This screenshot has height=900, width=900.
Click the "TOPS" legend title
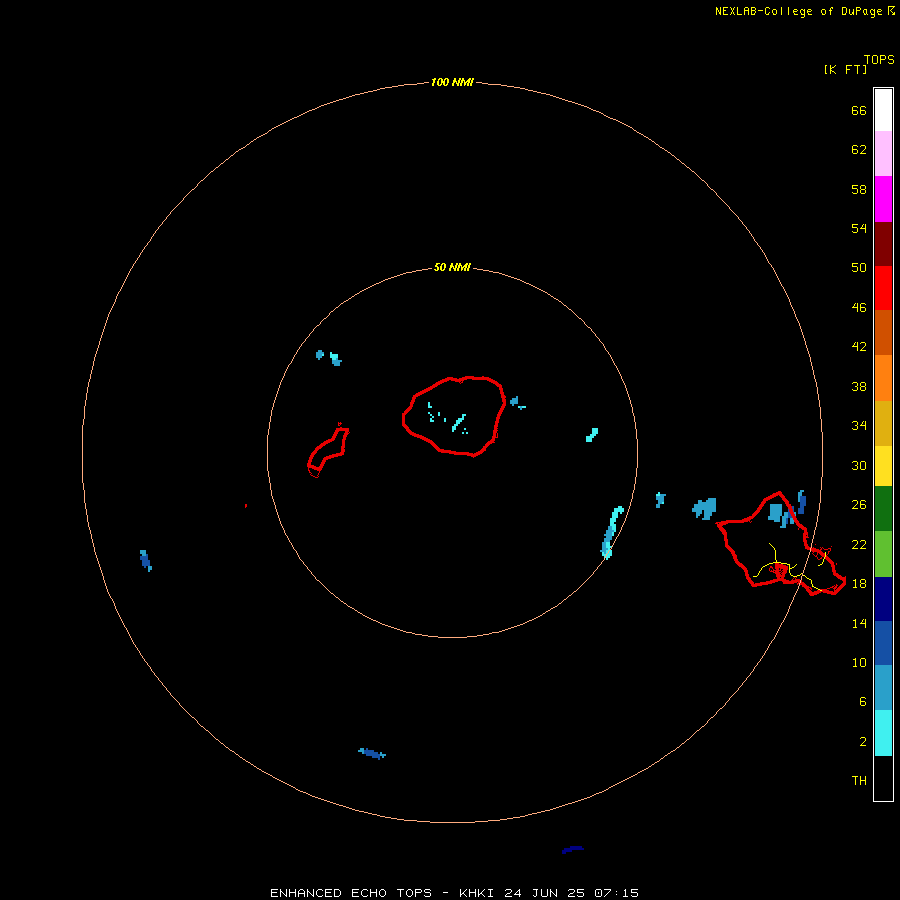879,60
